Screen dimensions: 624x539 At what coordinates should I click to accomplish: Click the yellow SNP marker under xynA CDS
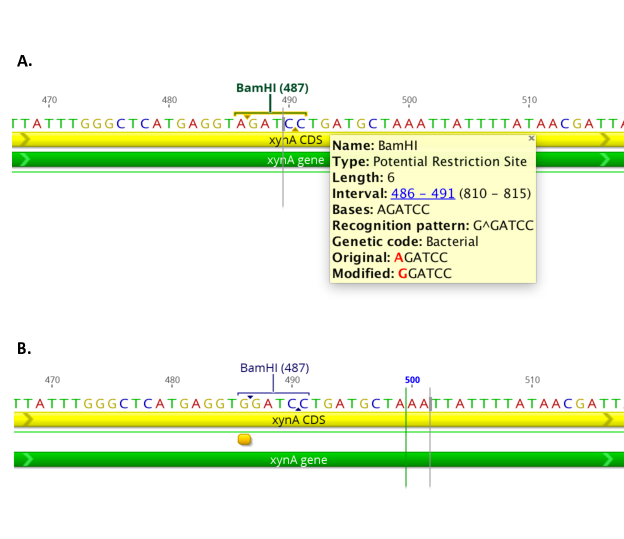point(244,439)
